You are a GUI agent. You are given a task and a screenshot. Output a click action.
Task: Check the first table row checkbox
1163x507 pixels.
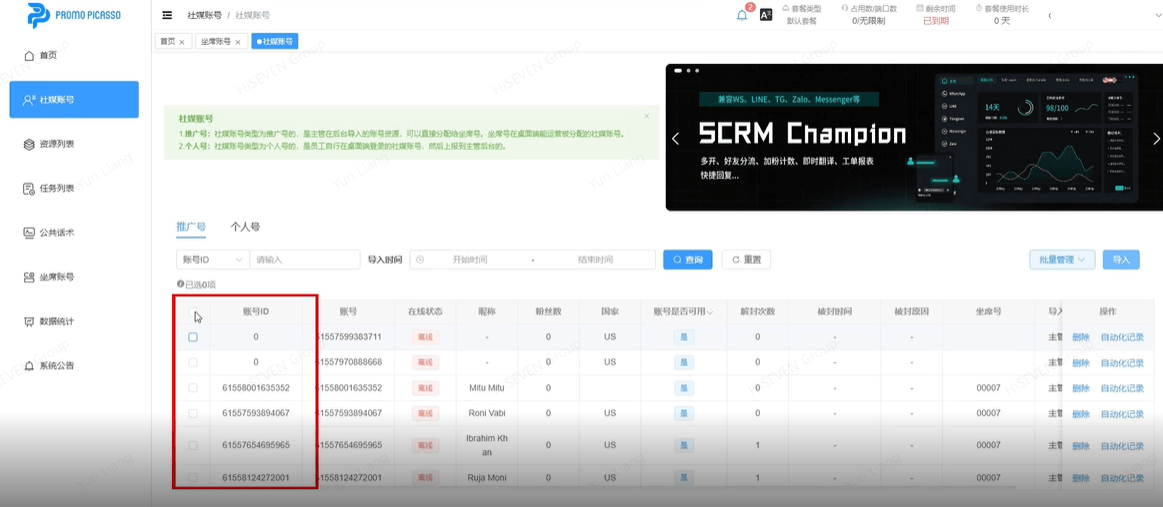(x=193, y=337)
